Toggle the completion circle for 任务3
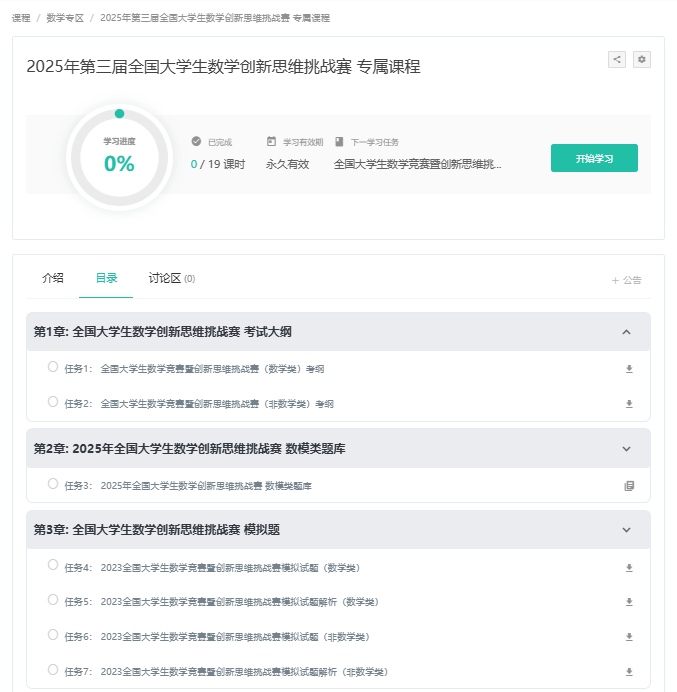Screen dimensions: 677x692 coord(53,484)
